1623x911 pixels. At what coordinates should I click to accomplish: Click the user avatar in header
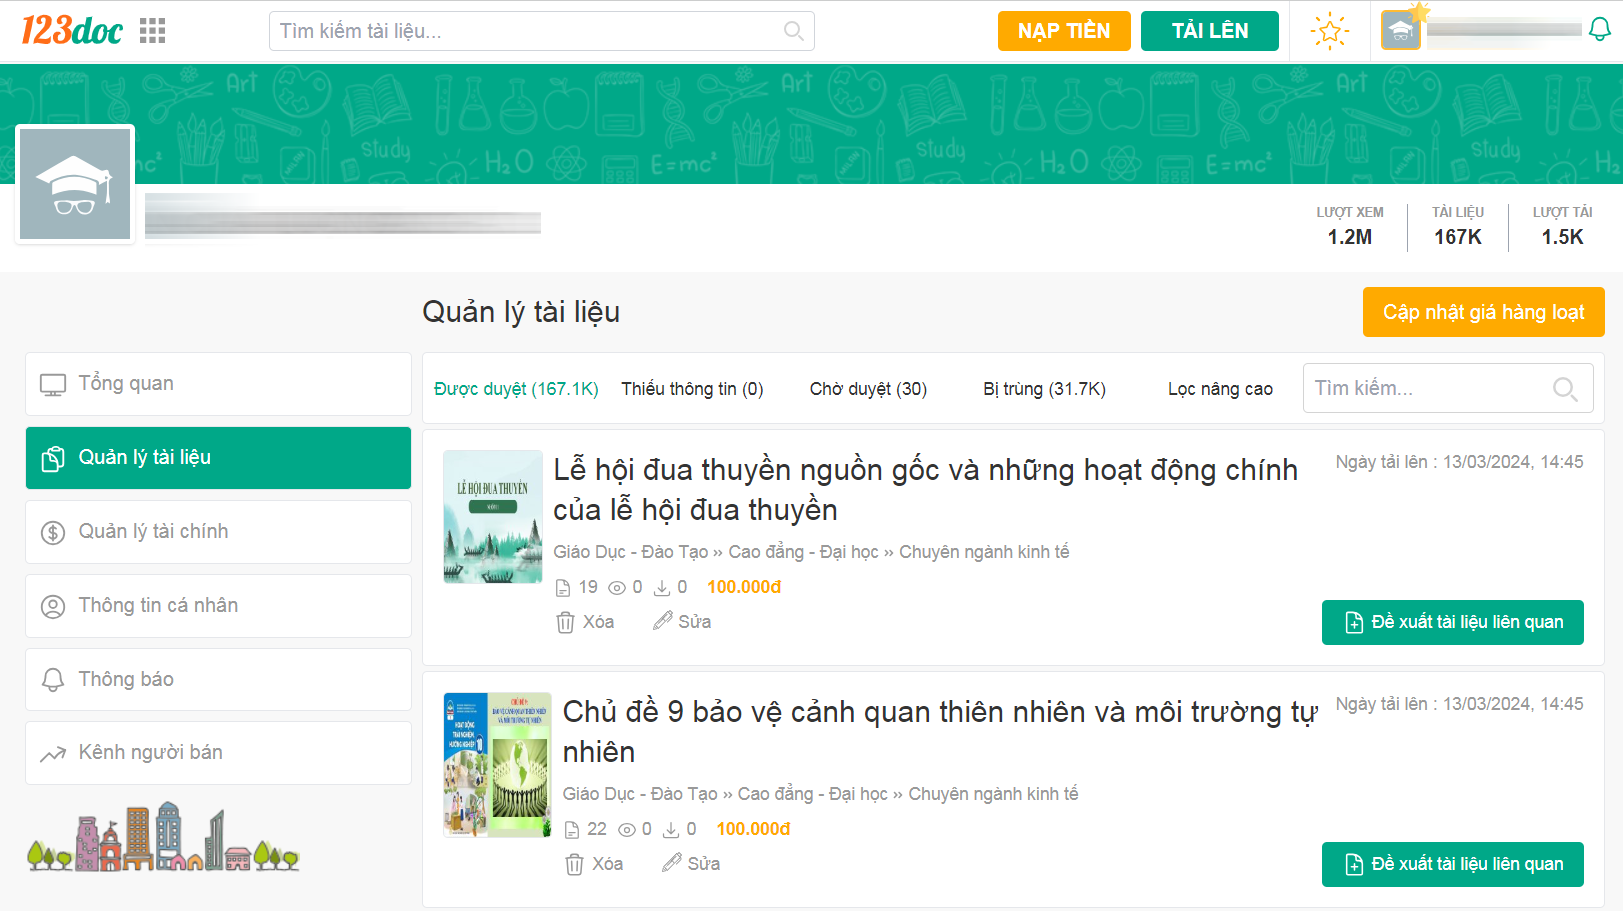tap(1400, 31)
